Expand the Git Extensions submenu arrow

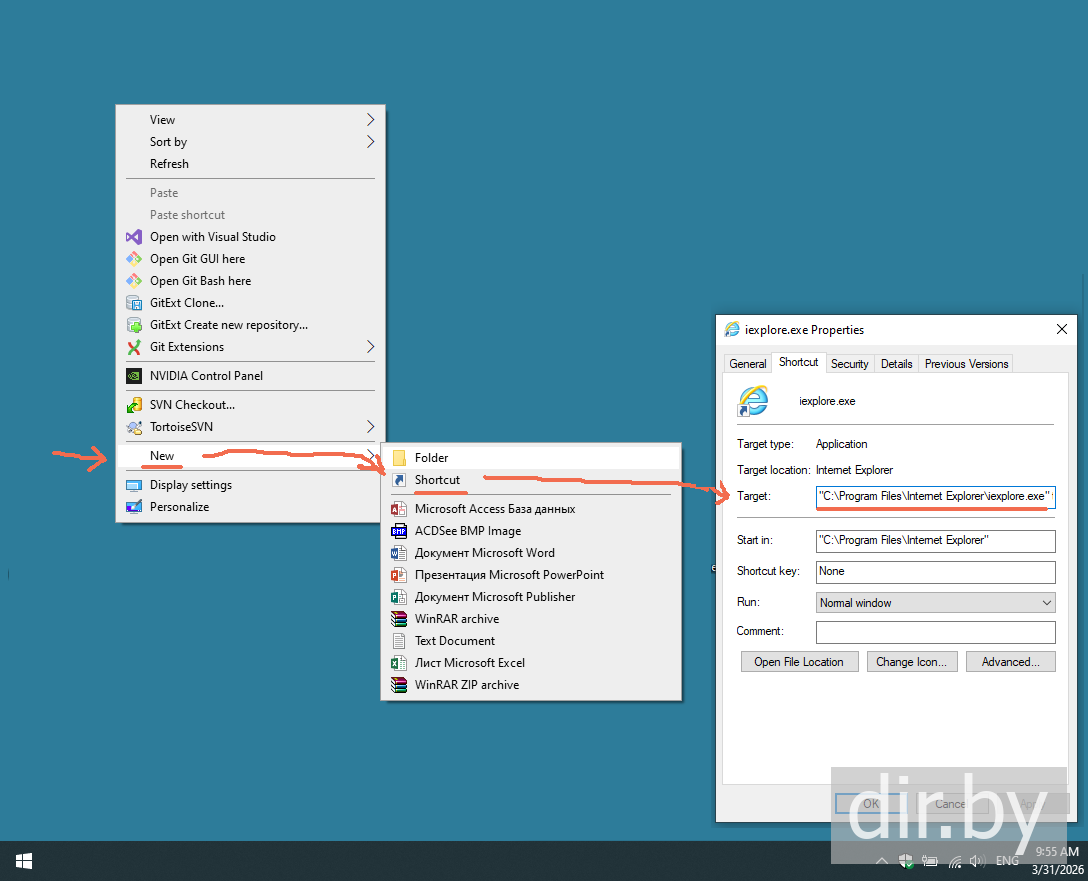coord(371,347)
